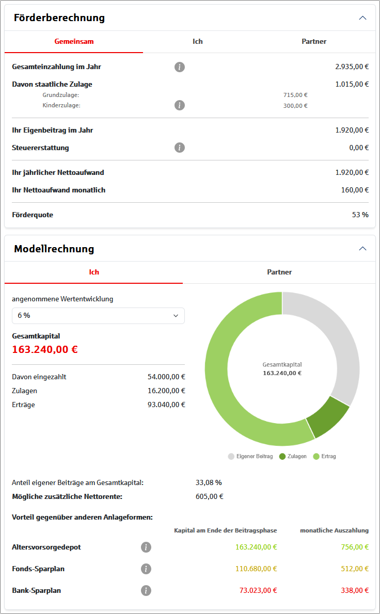This screenshot has height=614, width=380.
Task: Click the Kinderzulage amount 300,00 €
Action: click(x=295, y=106)
